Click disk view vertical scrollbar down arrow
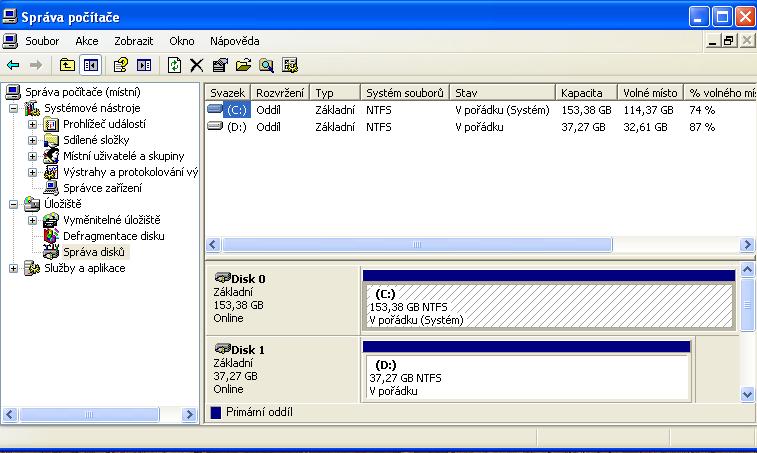This screenshot has height=453, width=757. coord(747,395)
